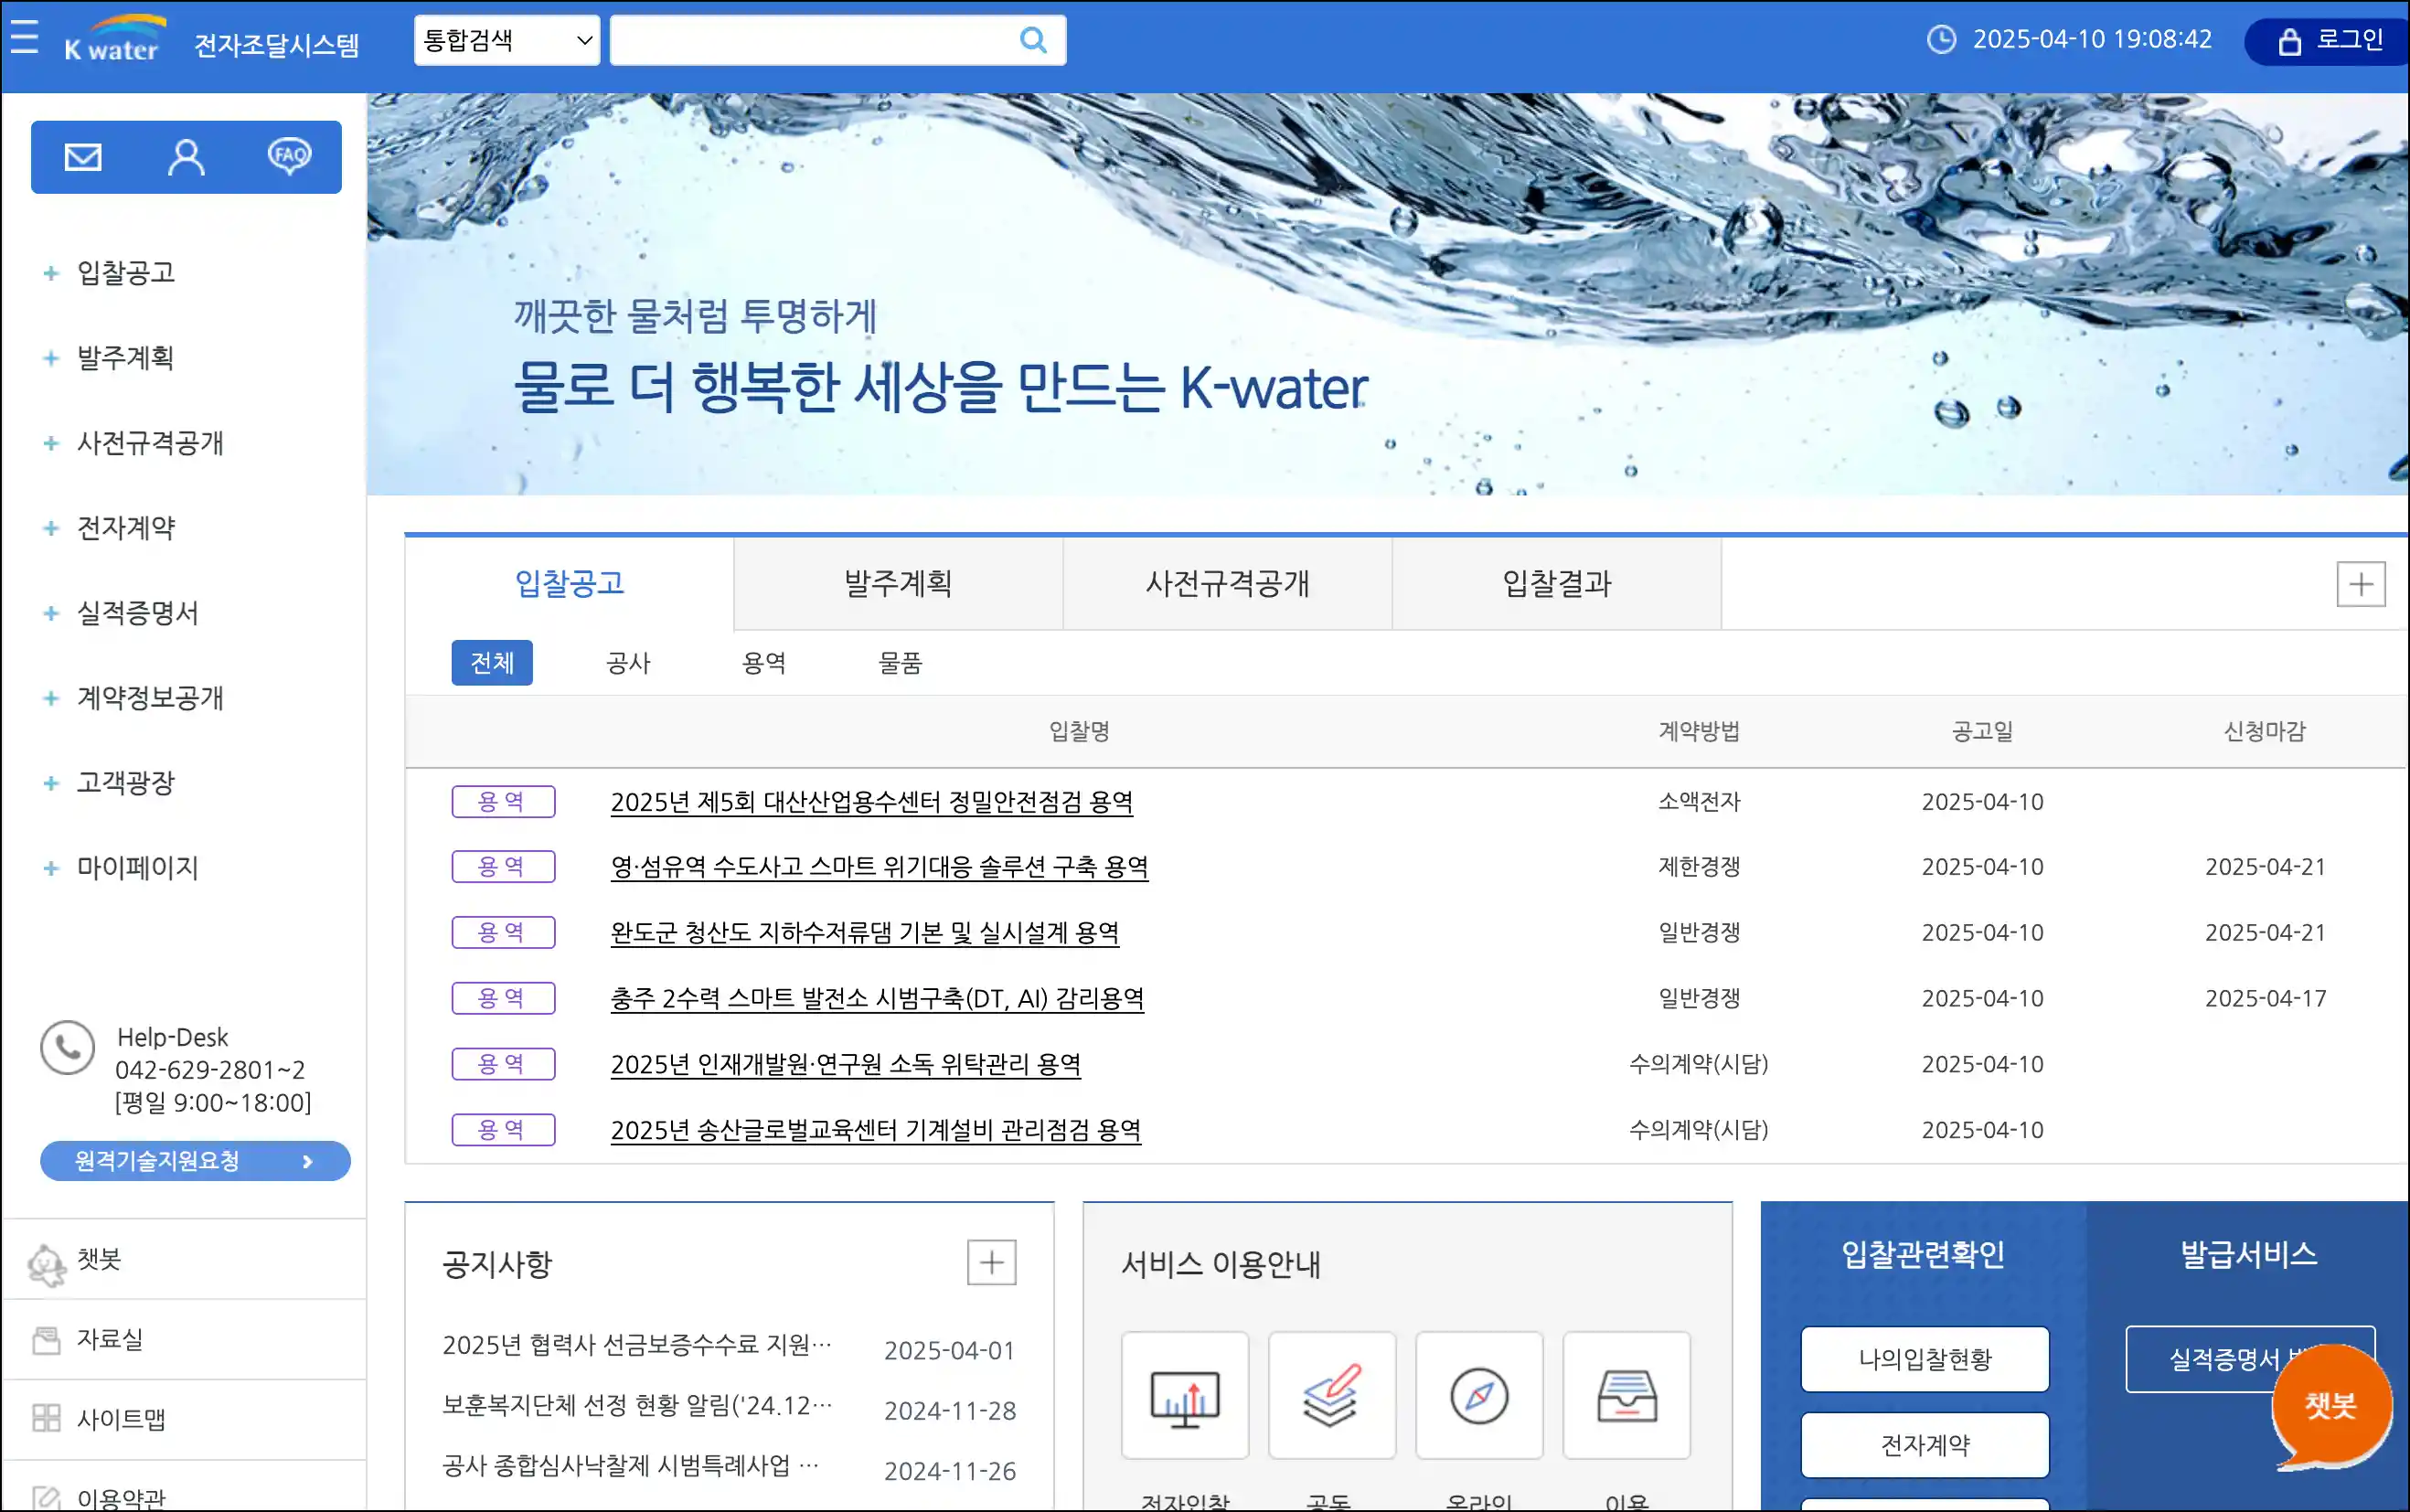Click the compass service icon

tap(1479, 1395)
